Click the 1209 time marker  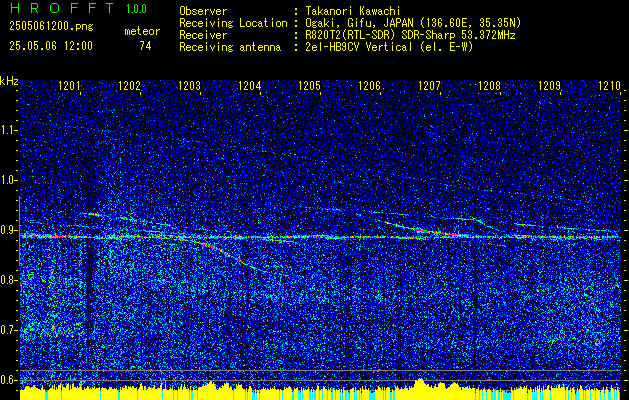click(x=549, y=86)
